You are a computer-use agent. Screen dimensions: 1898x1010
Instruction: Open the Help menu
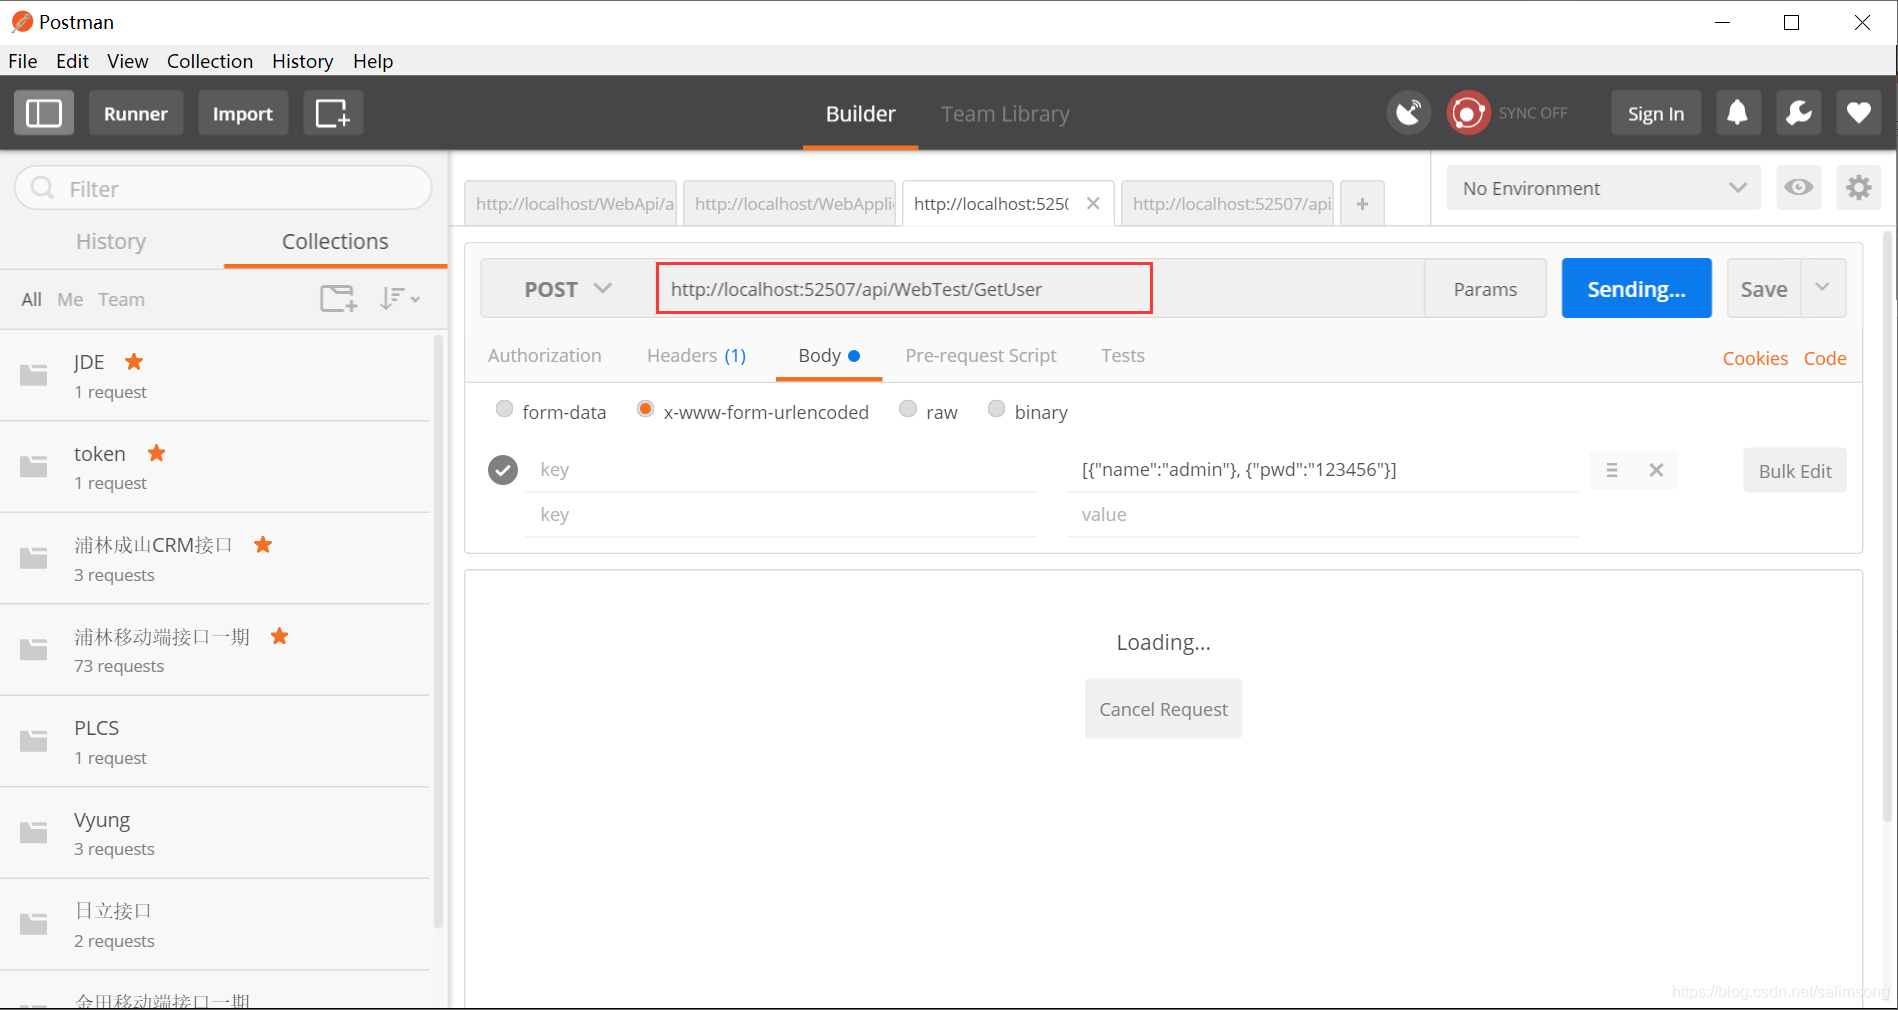tap(373, 61)
